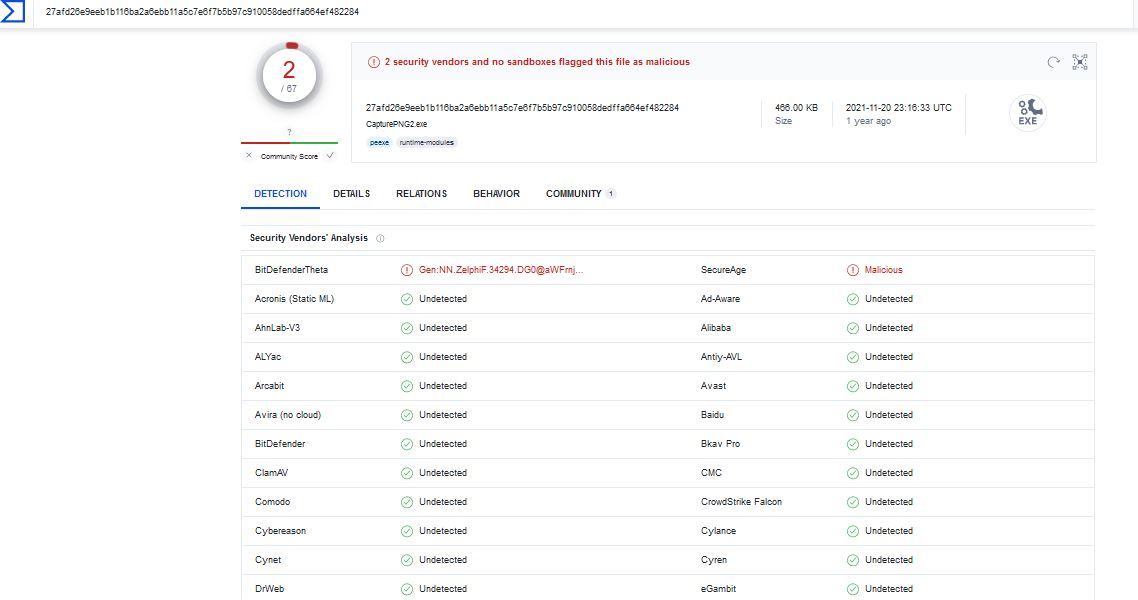Click the green check icon for CrowdStrike Falcon
This screenshot has width=1138, height=600.
pyautogui.click(x=853, y=502)
